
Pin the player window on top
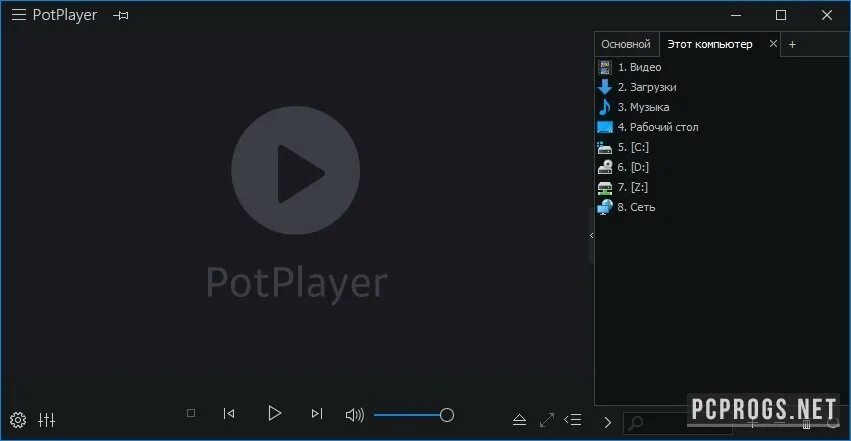120,16
